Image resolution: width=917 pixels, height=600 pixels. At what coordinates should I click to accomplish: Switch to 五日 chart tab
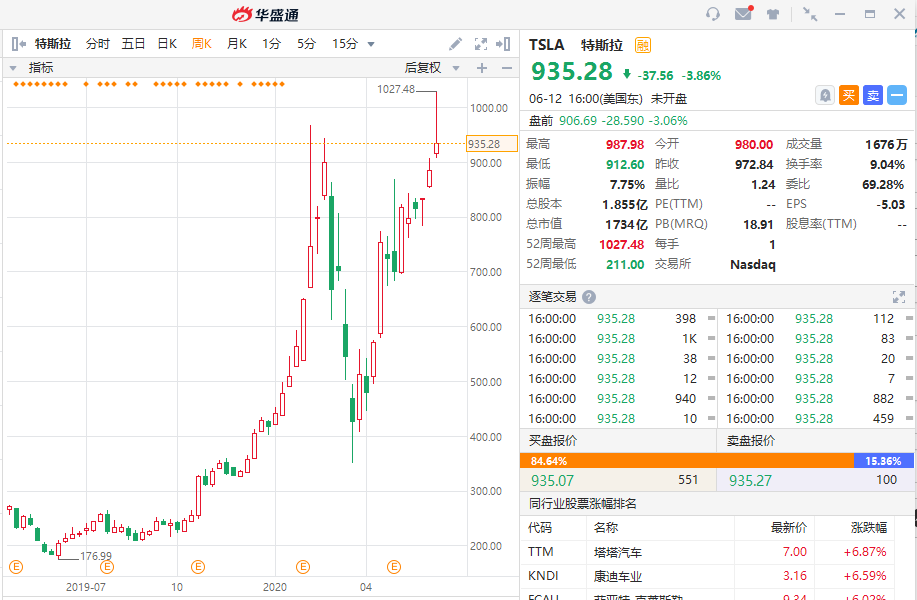coord(133,44)
